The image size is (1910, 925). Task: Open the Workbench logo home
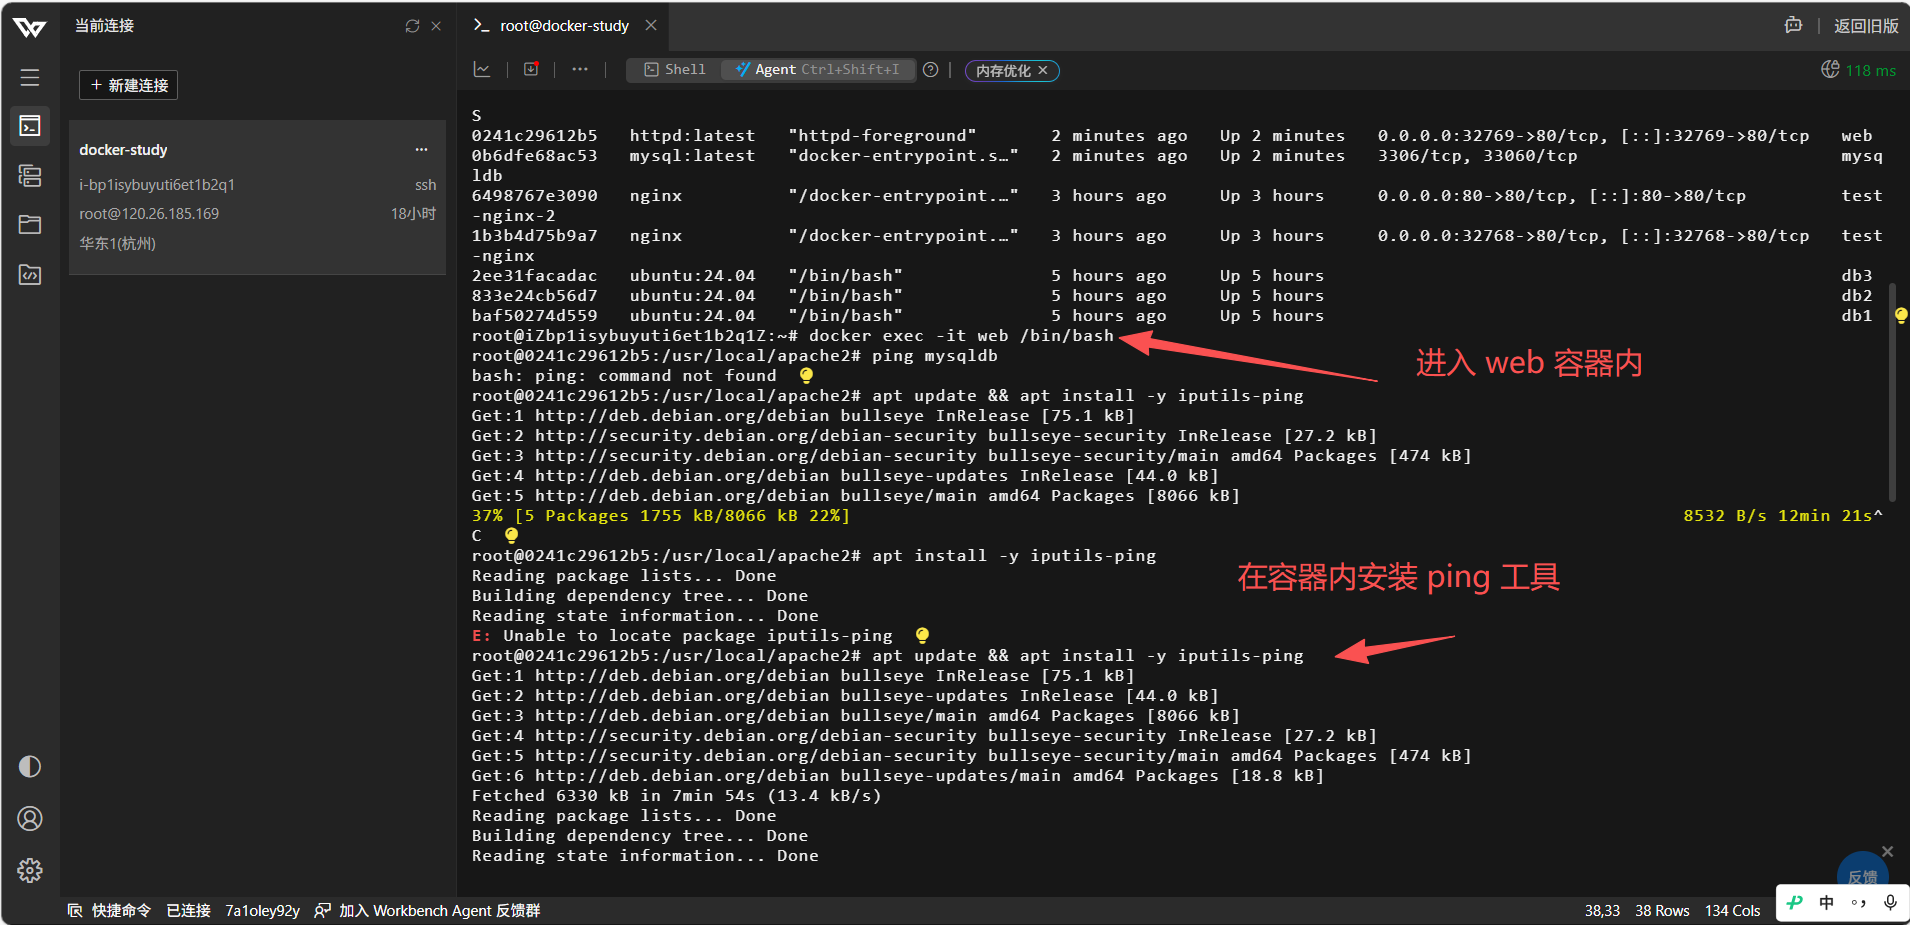(30, 27)
